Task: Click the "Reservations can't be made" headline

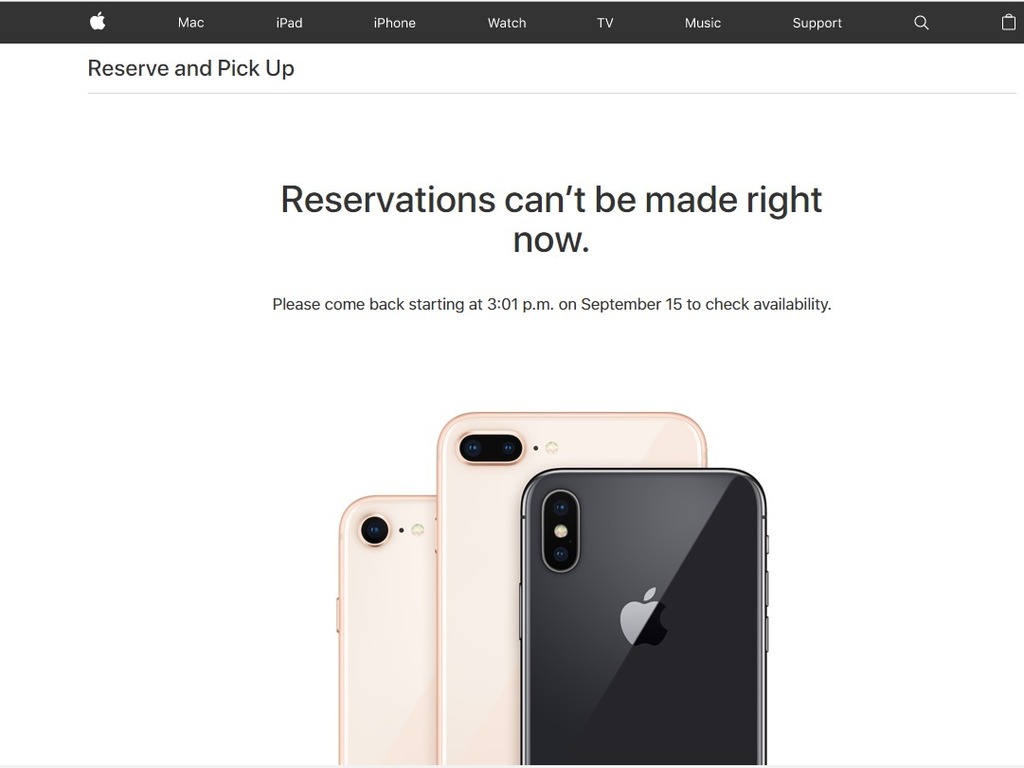Action: click(x=551, y=219)
